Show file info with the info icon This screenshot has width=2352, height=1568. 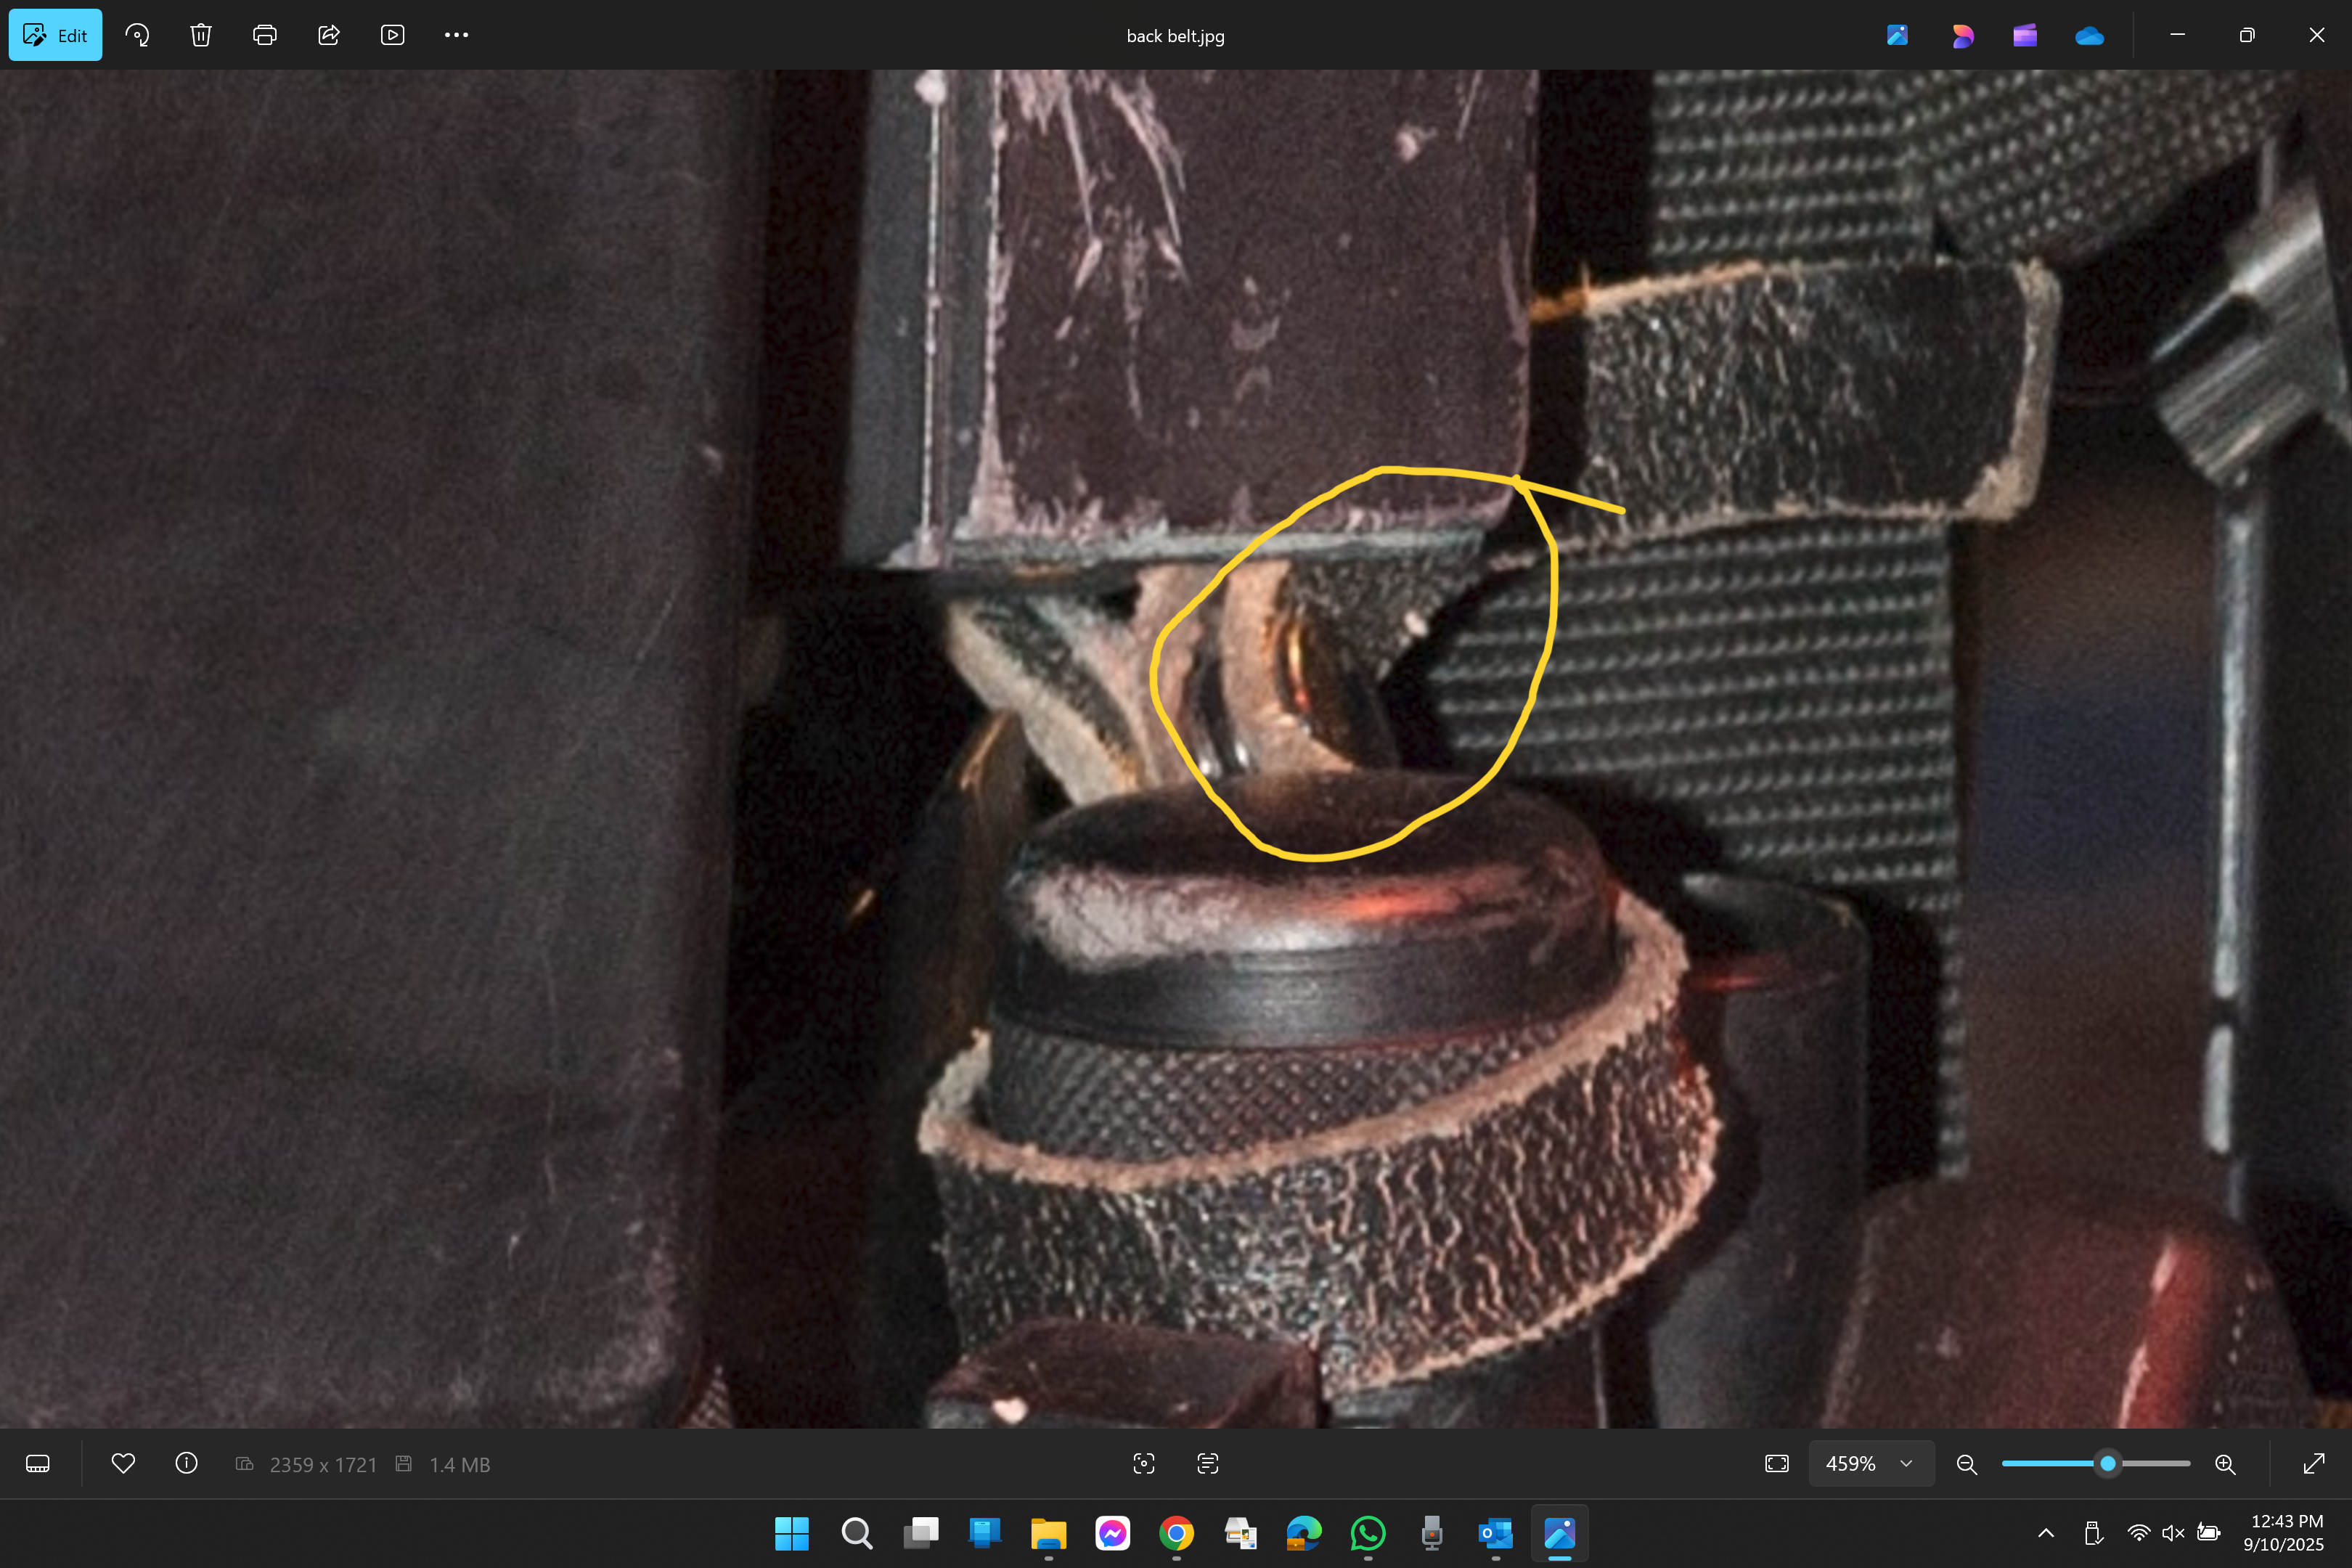(x=187, y=1464)
